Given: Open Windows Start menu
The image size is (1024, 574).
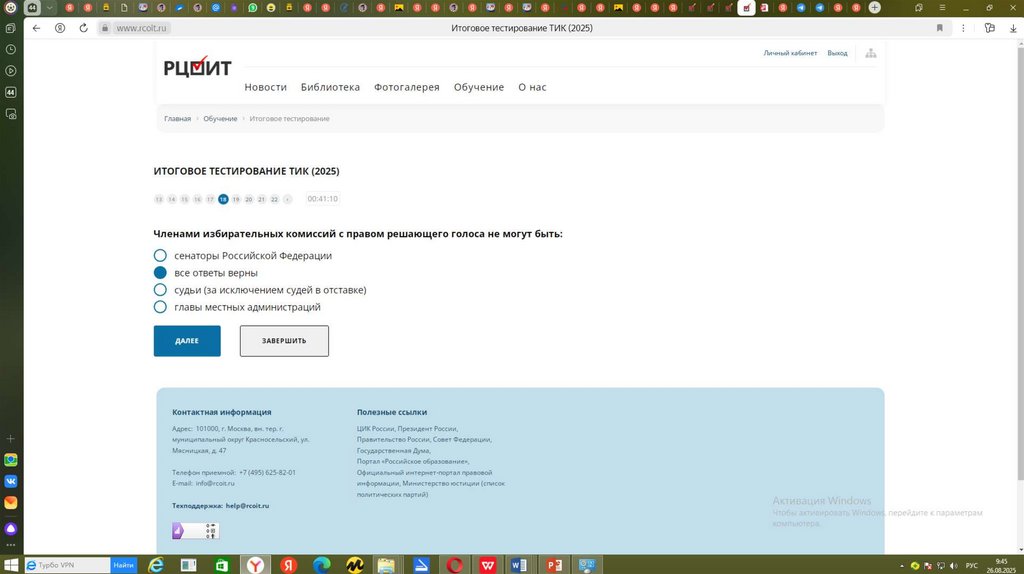Looking at the screenshot, I should point(10,565).
